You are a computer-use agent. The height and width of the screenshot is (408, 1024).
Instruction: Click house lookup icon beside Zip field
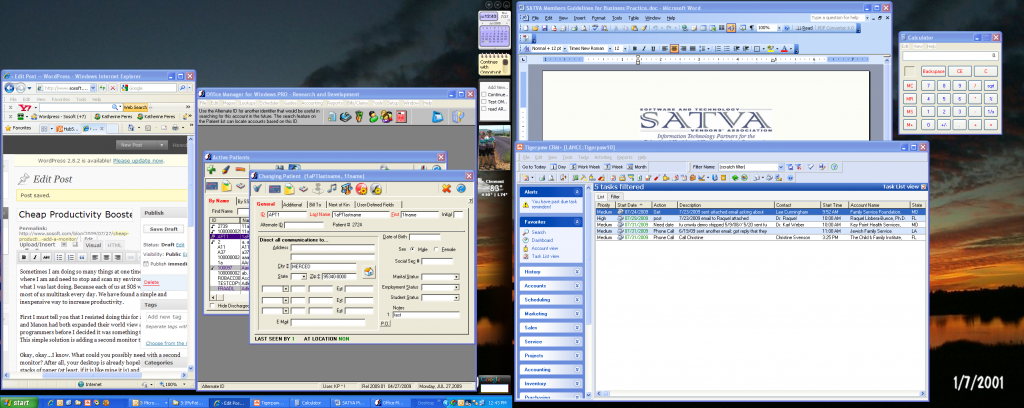coord(368,272)
